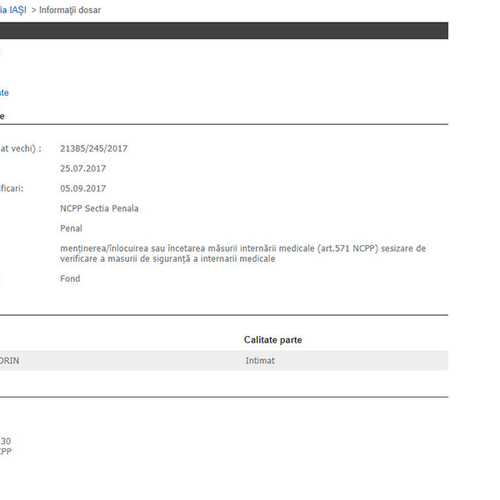
Task: Open the blue partial link ending in 'te'
Action: pyautogui.click(x=4, y=93)
